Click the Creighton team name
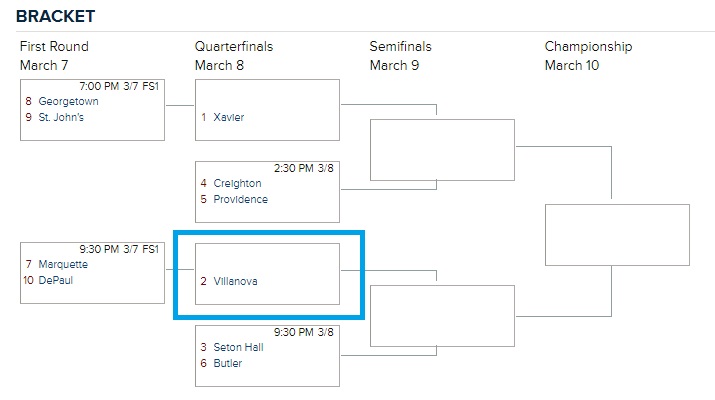This screenshot has width=715, height=400. pos(237,183)
